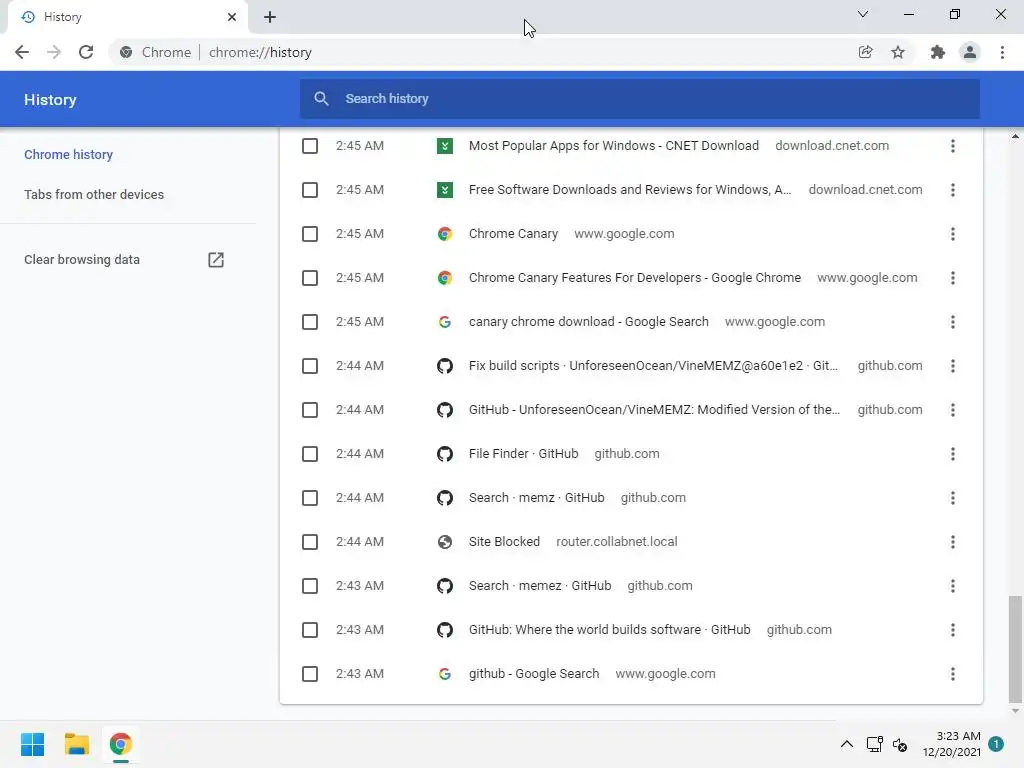The width and height of the screenshot is (1024, 768).
Task: Go back using the browser back arrow
Action: click(x=22, y=52)
